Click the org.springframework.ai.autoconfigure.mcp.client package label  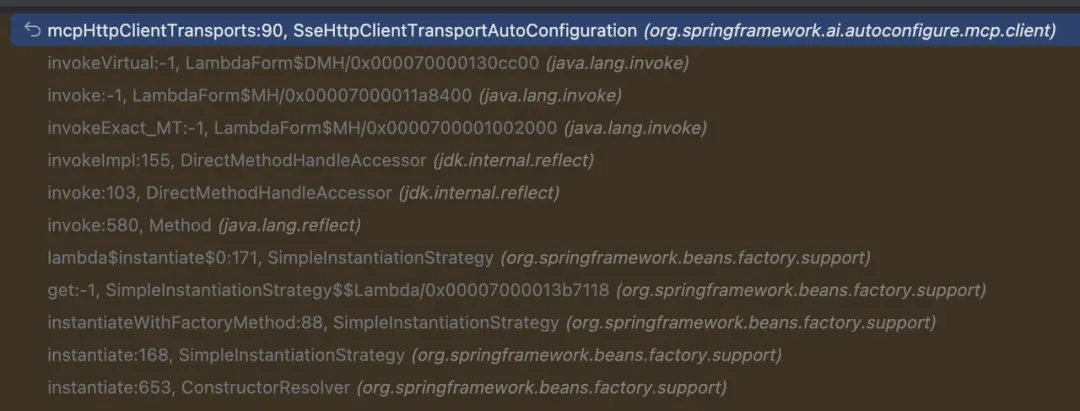coord(851,31)
